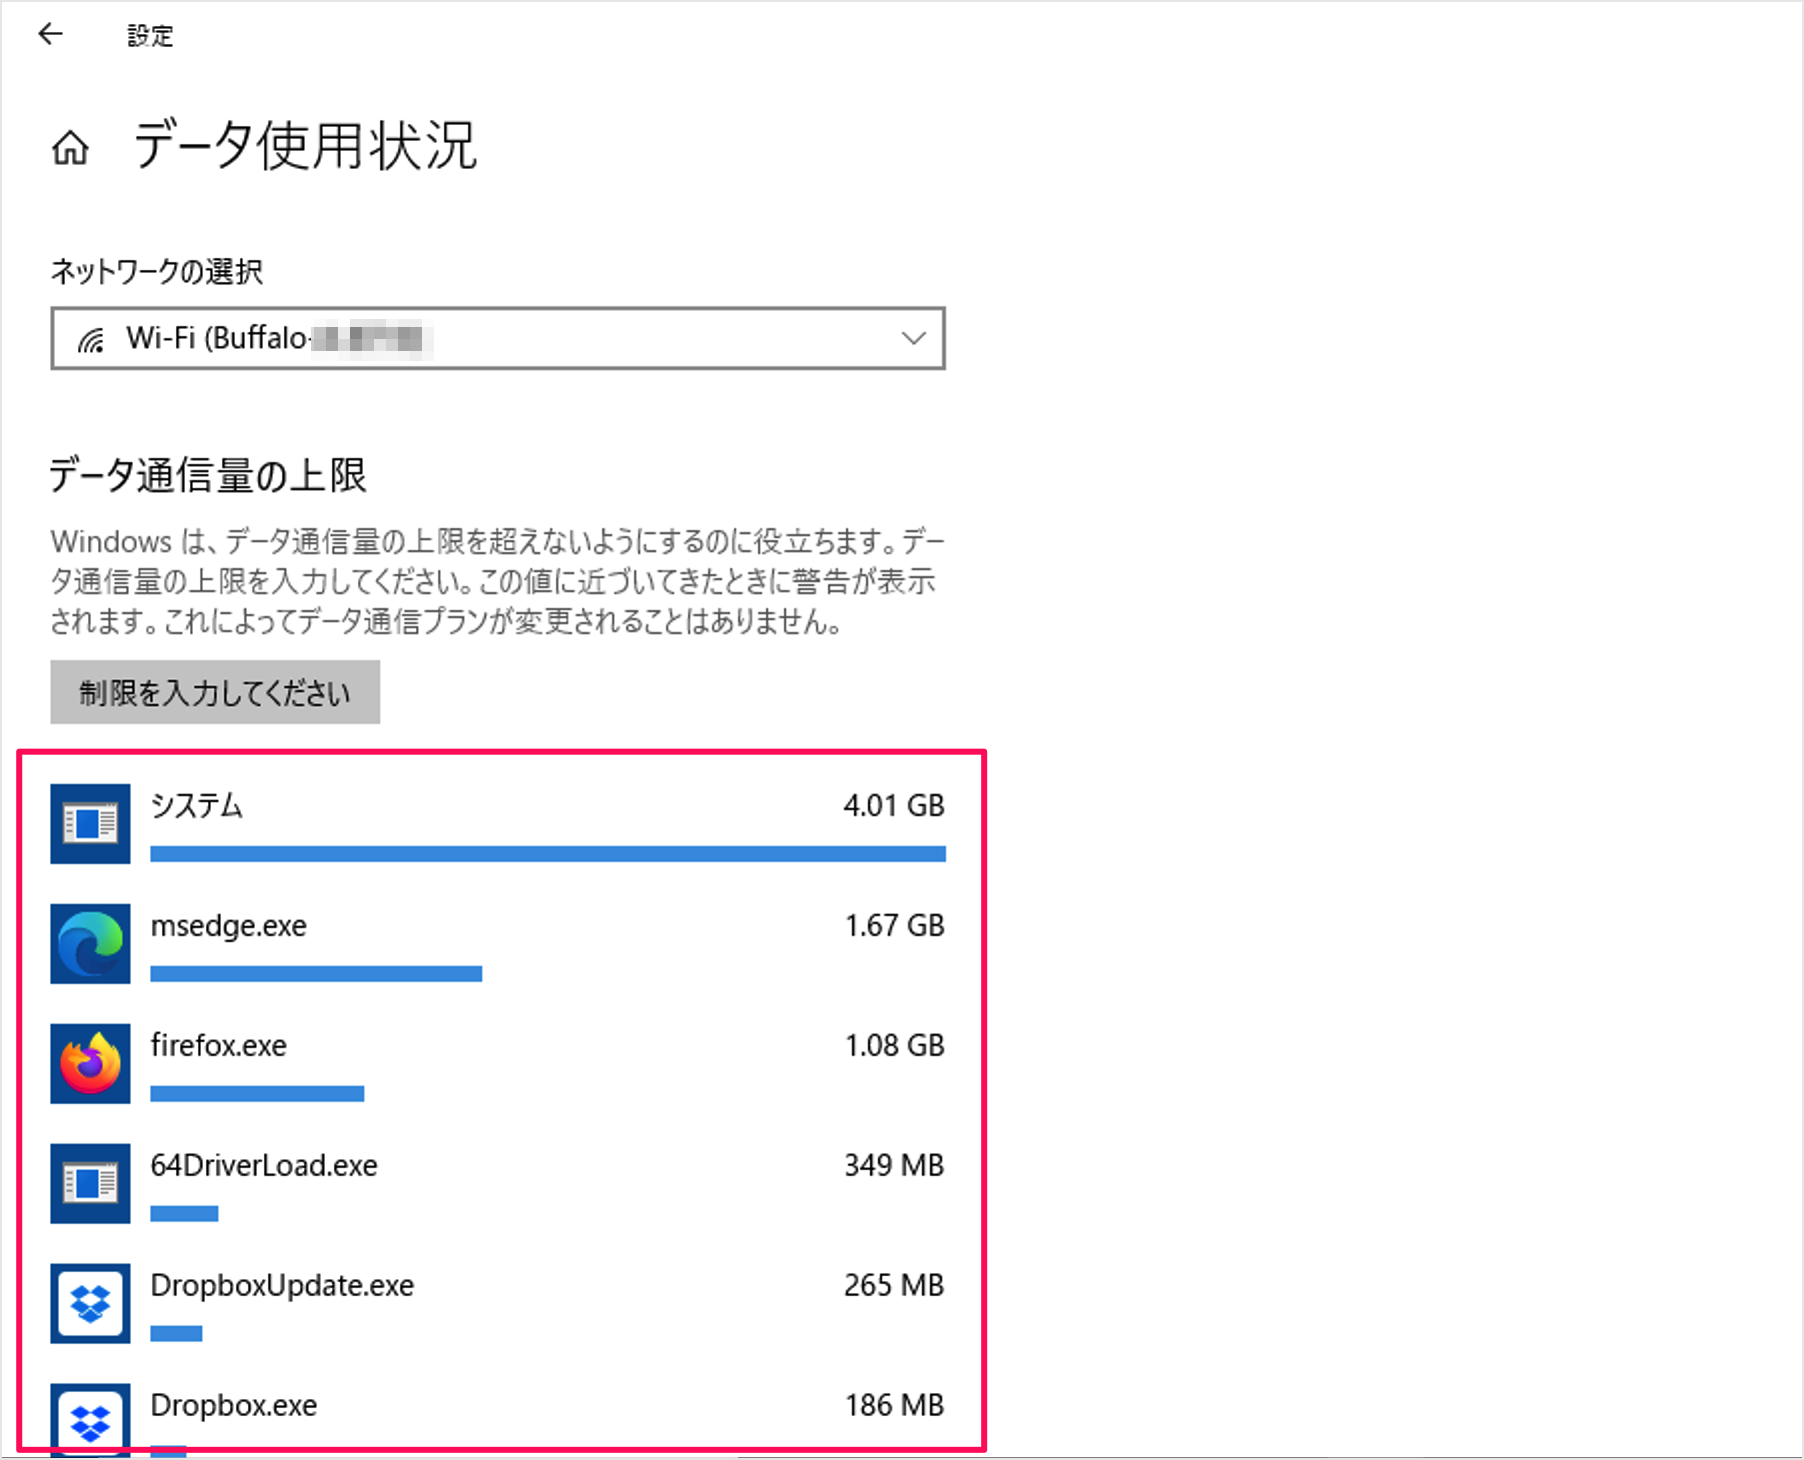Click the 設定 header at the top
Screen dimensions: 1804x1460
[x=150, y=36]
